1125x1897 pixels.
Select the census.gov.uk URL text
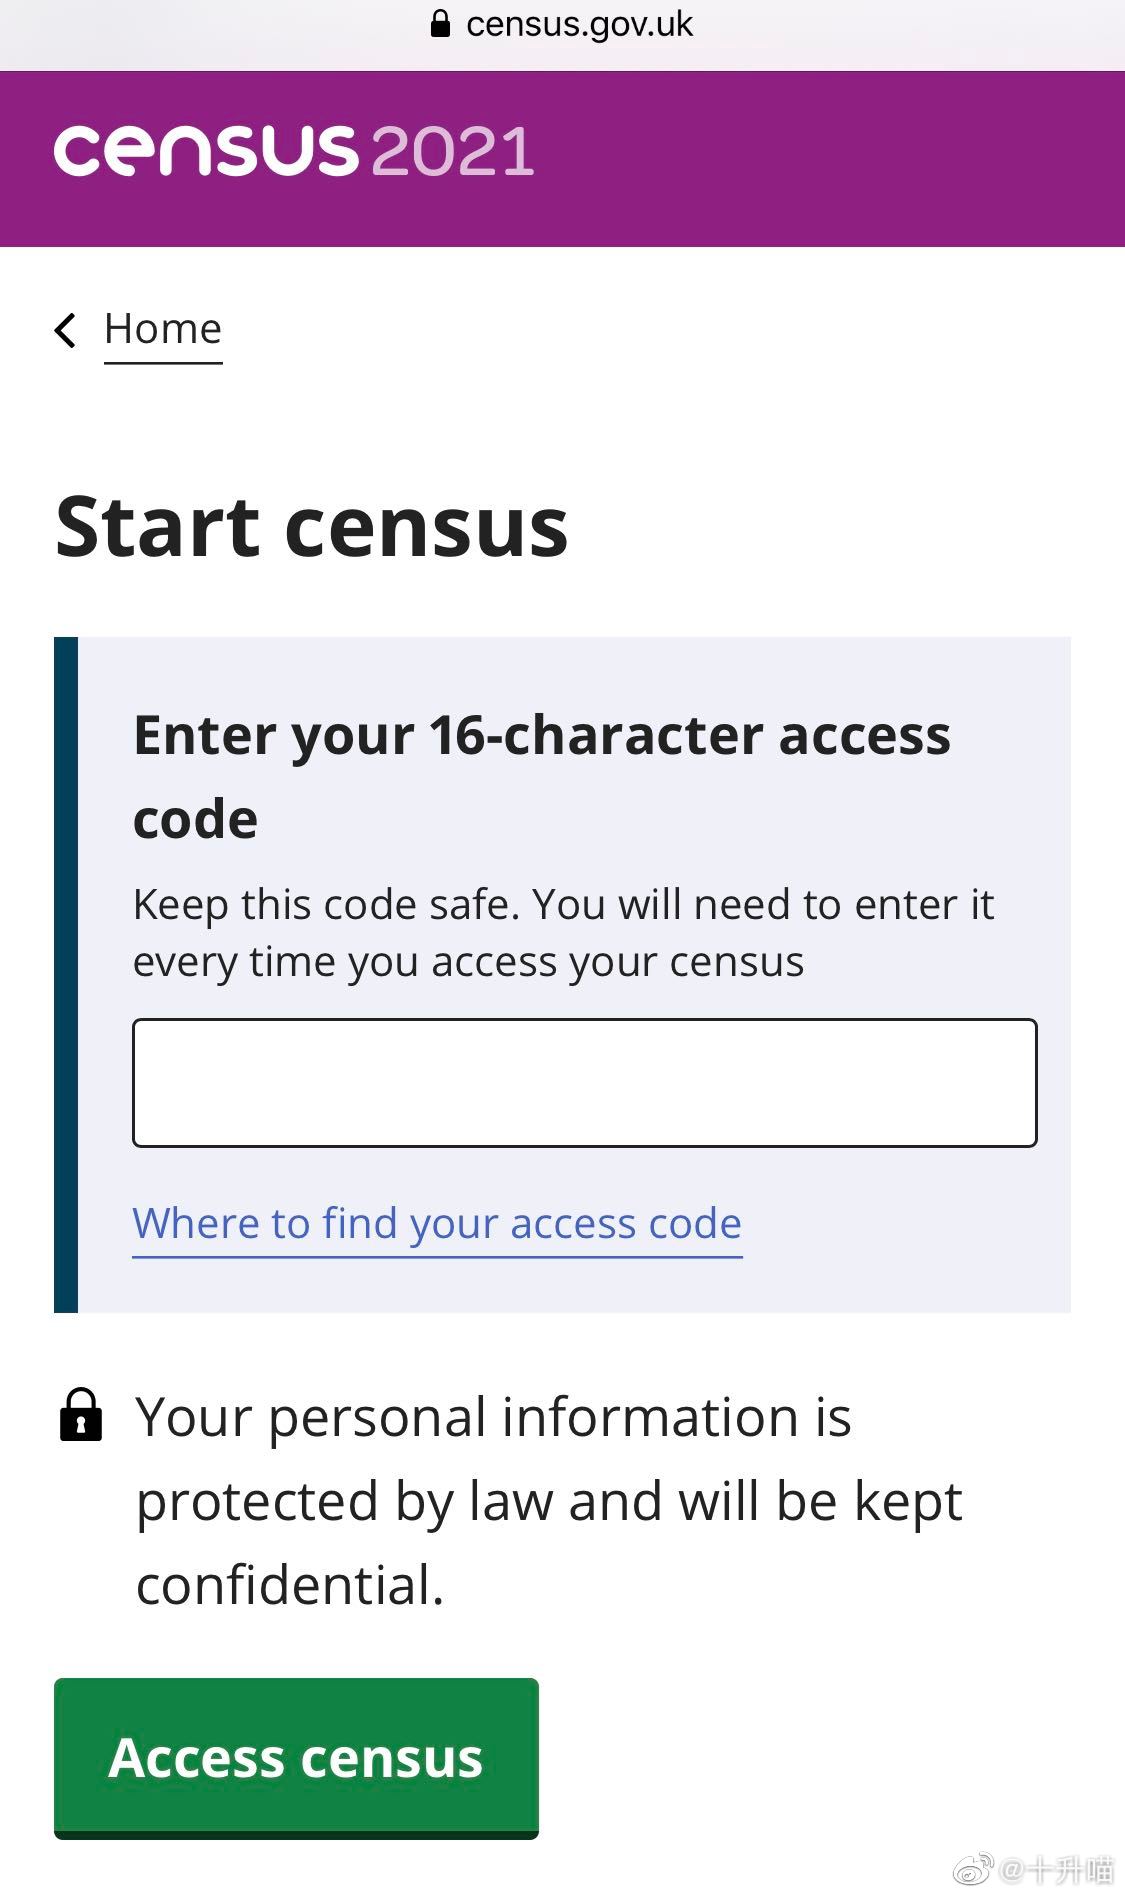click(x=579, y=24)
